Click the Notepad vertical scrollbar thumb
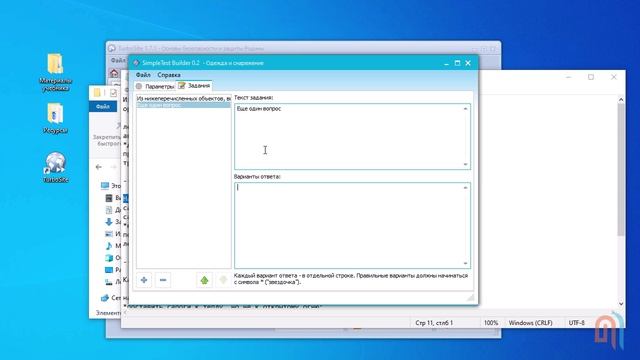 621,169
